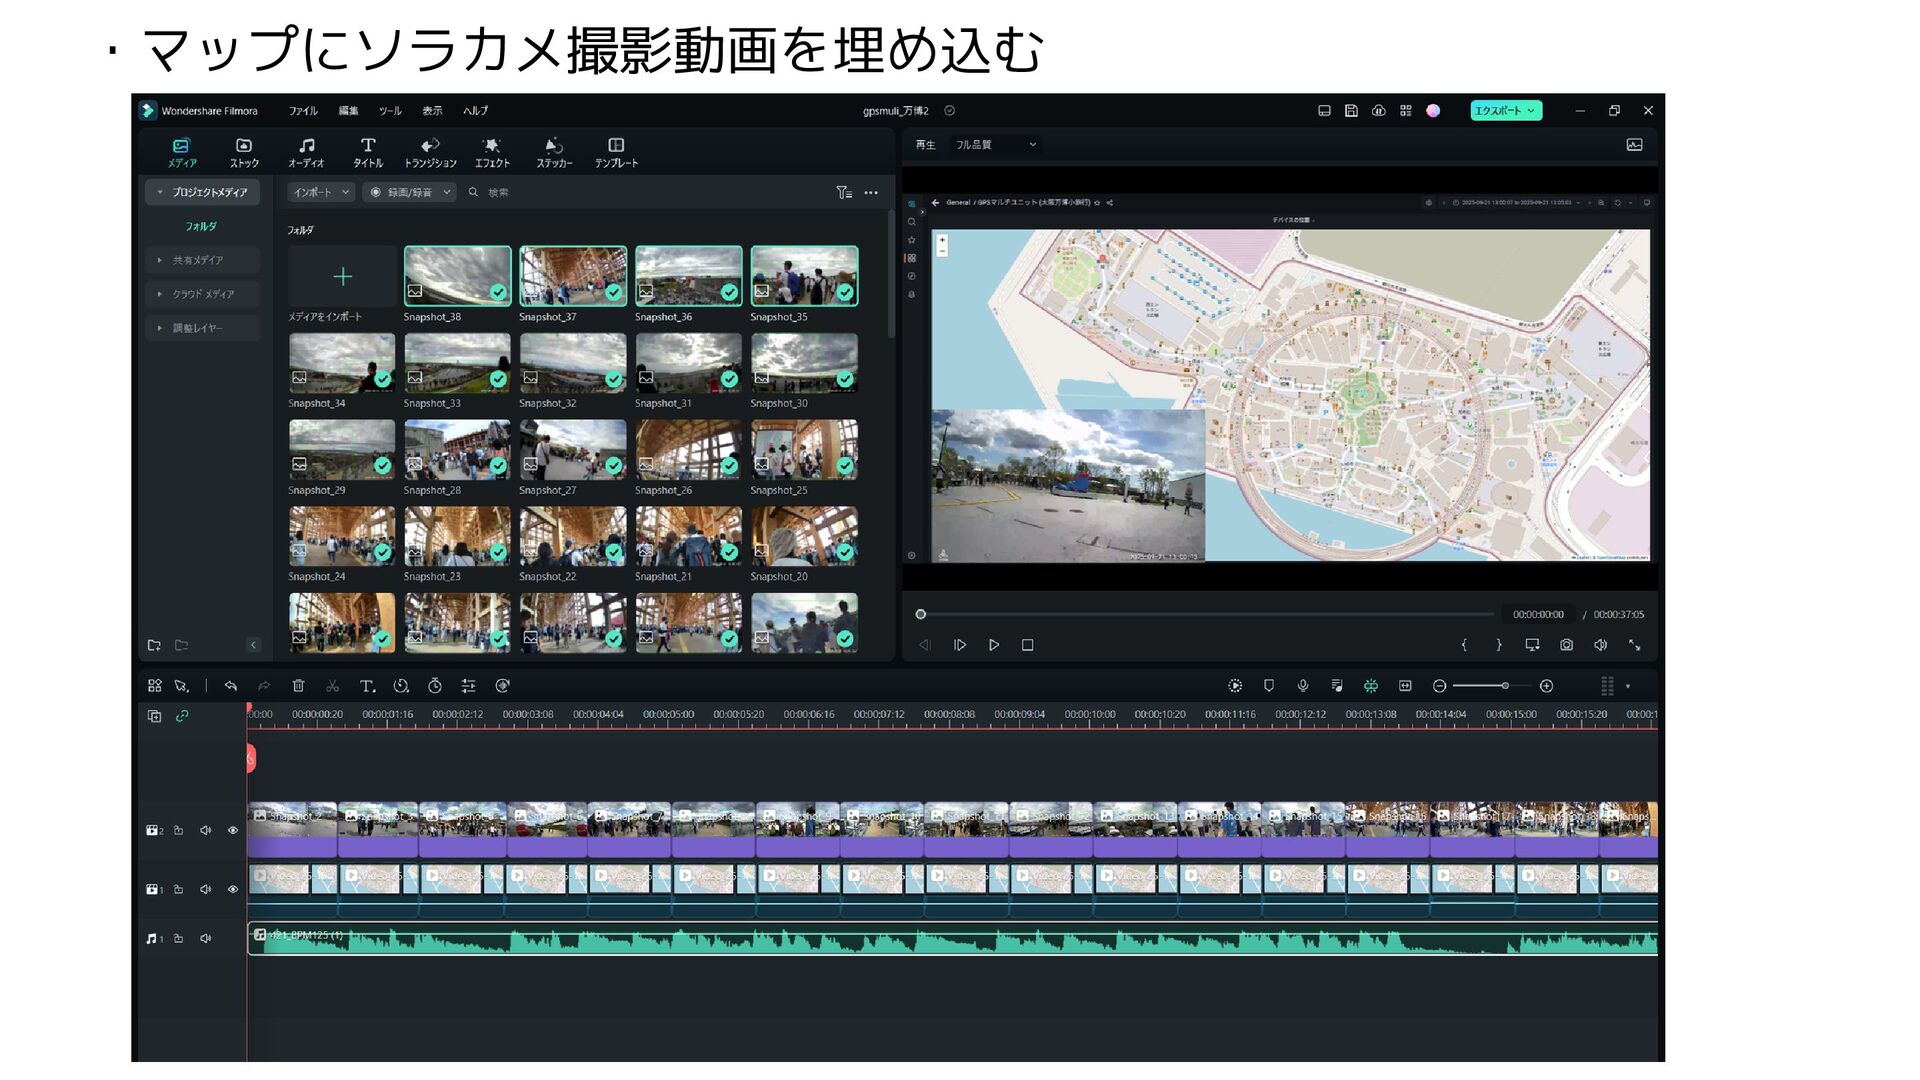1920x1080 pixels.
Task: Open the Tools (ツール) menu
Action: (x=390, y=111)
